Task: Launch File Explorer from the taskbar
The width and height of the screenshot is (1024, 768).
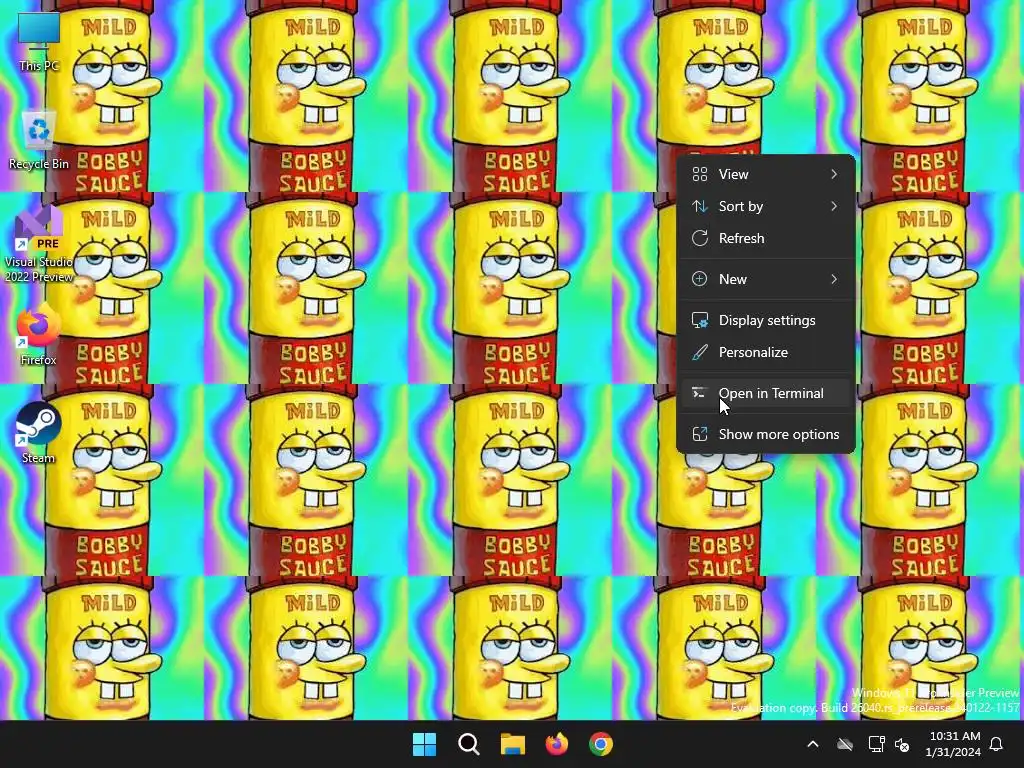Action: tap(513, 744)
